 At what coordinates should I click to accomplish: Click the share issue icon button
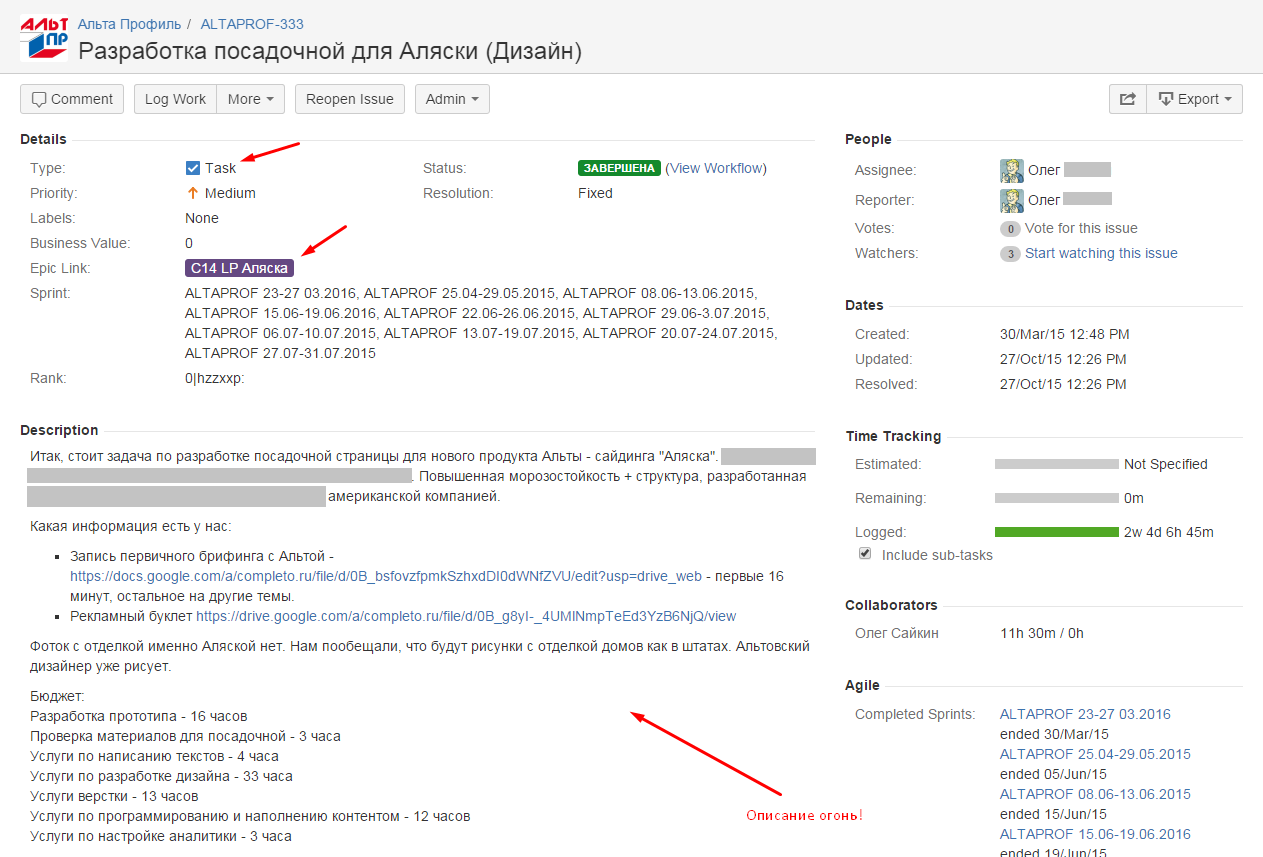[x=1128, y=99]
